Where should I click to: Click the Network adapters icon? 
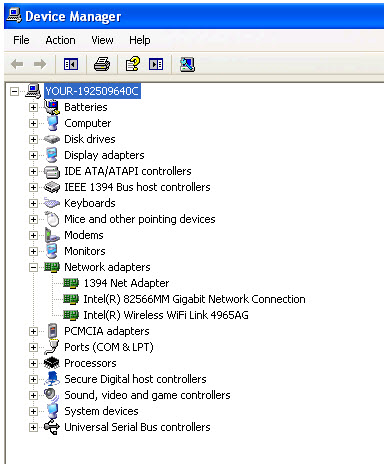(x=52, y=267)
